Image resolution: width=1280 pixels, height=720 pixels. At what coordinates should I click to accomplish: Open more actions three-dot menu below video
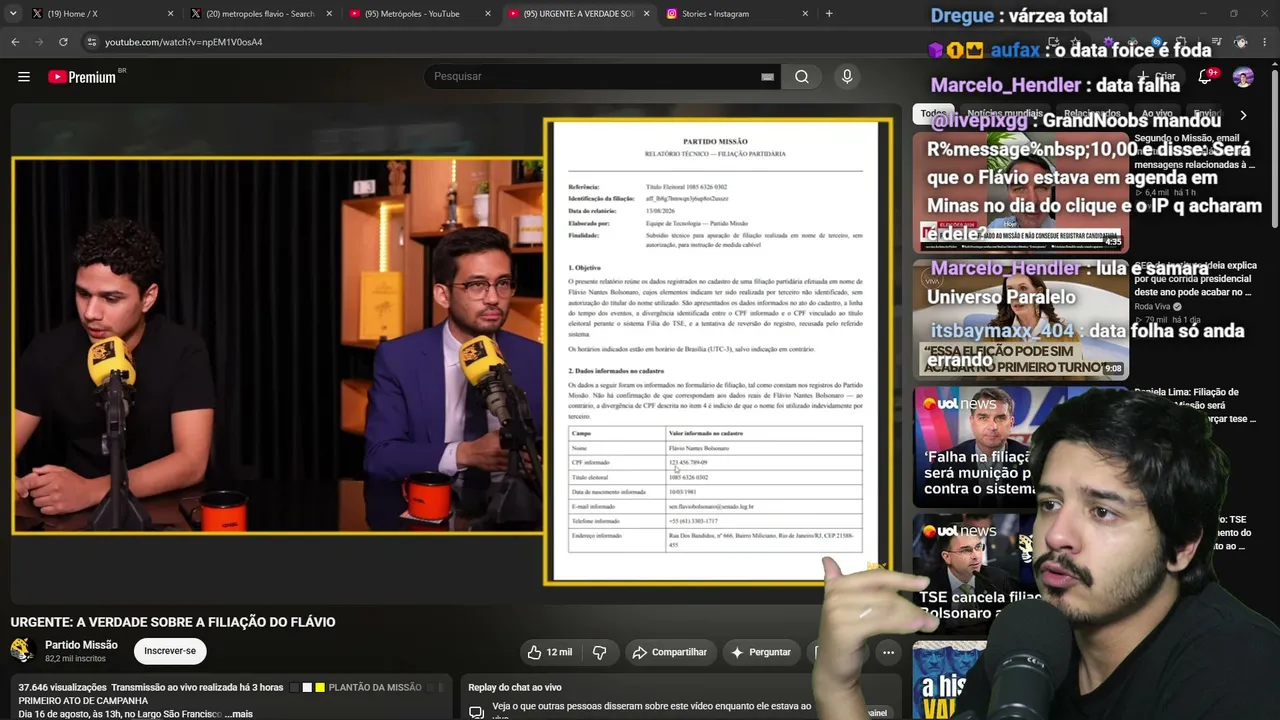tap(888, 652)
